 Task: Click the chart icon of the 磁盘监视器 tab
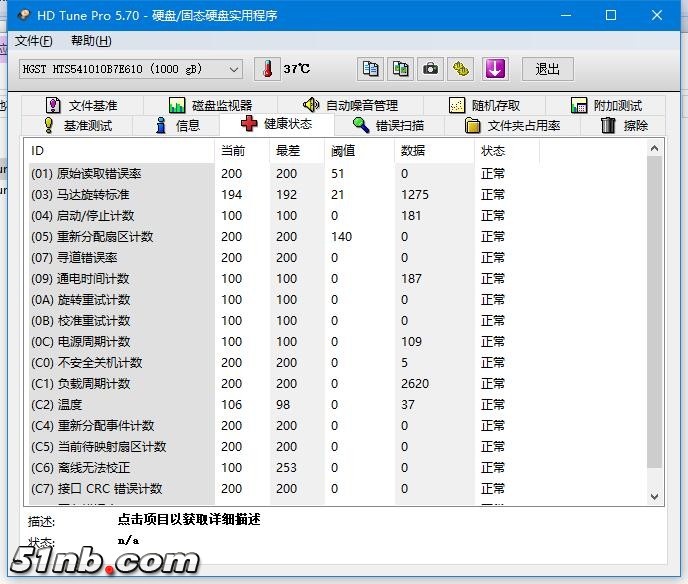pyautogui.click(x=177, y=105)
